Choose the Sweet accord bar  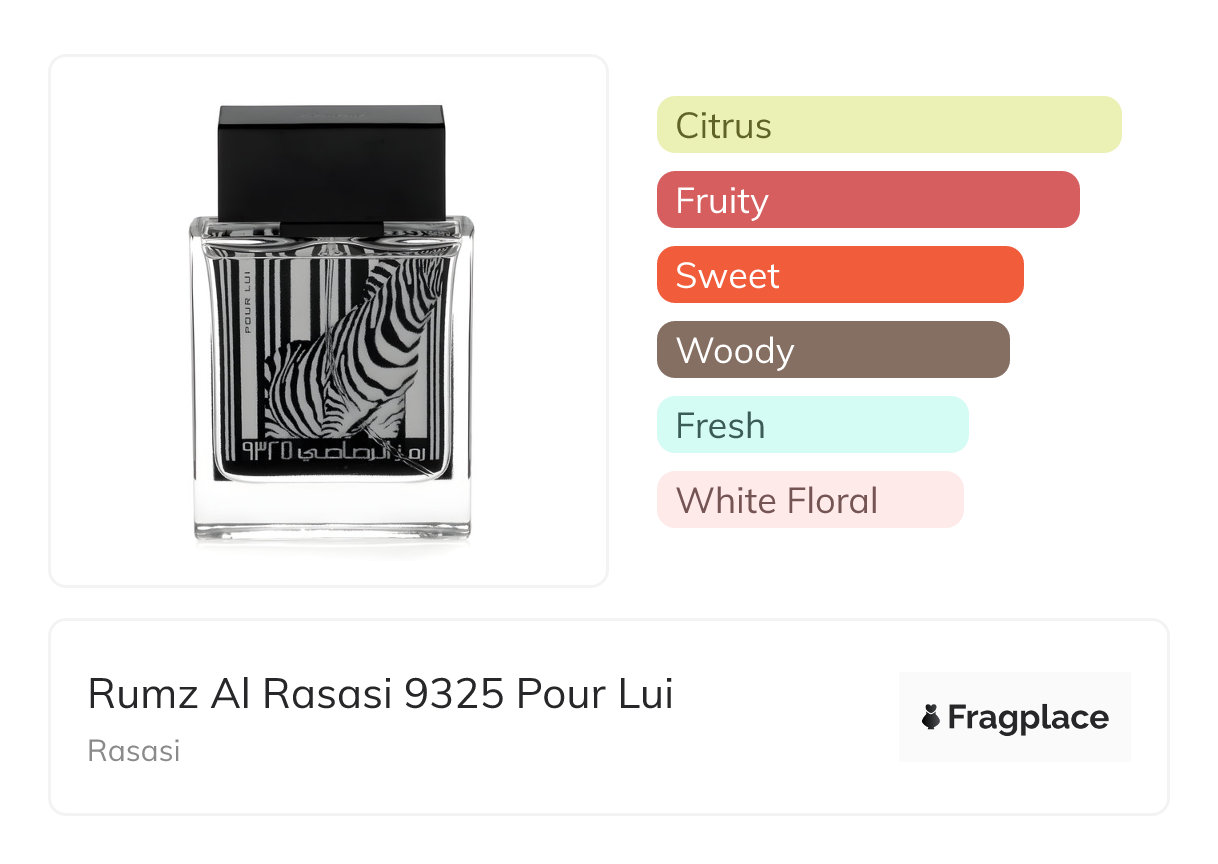click(839, 275)
